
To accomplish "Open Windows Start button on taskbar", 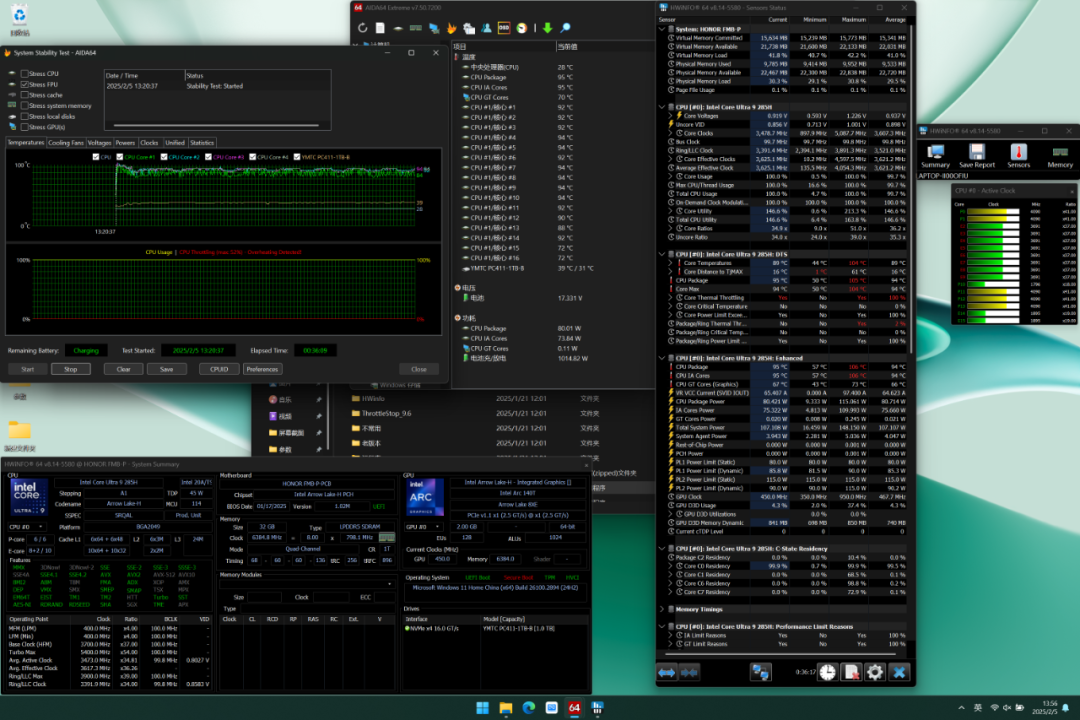I will pyautogui.click(x=482, y=708).
